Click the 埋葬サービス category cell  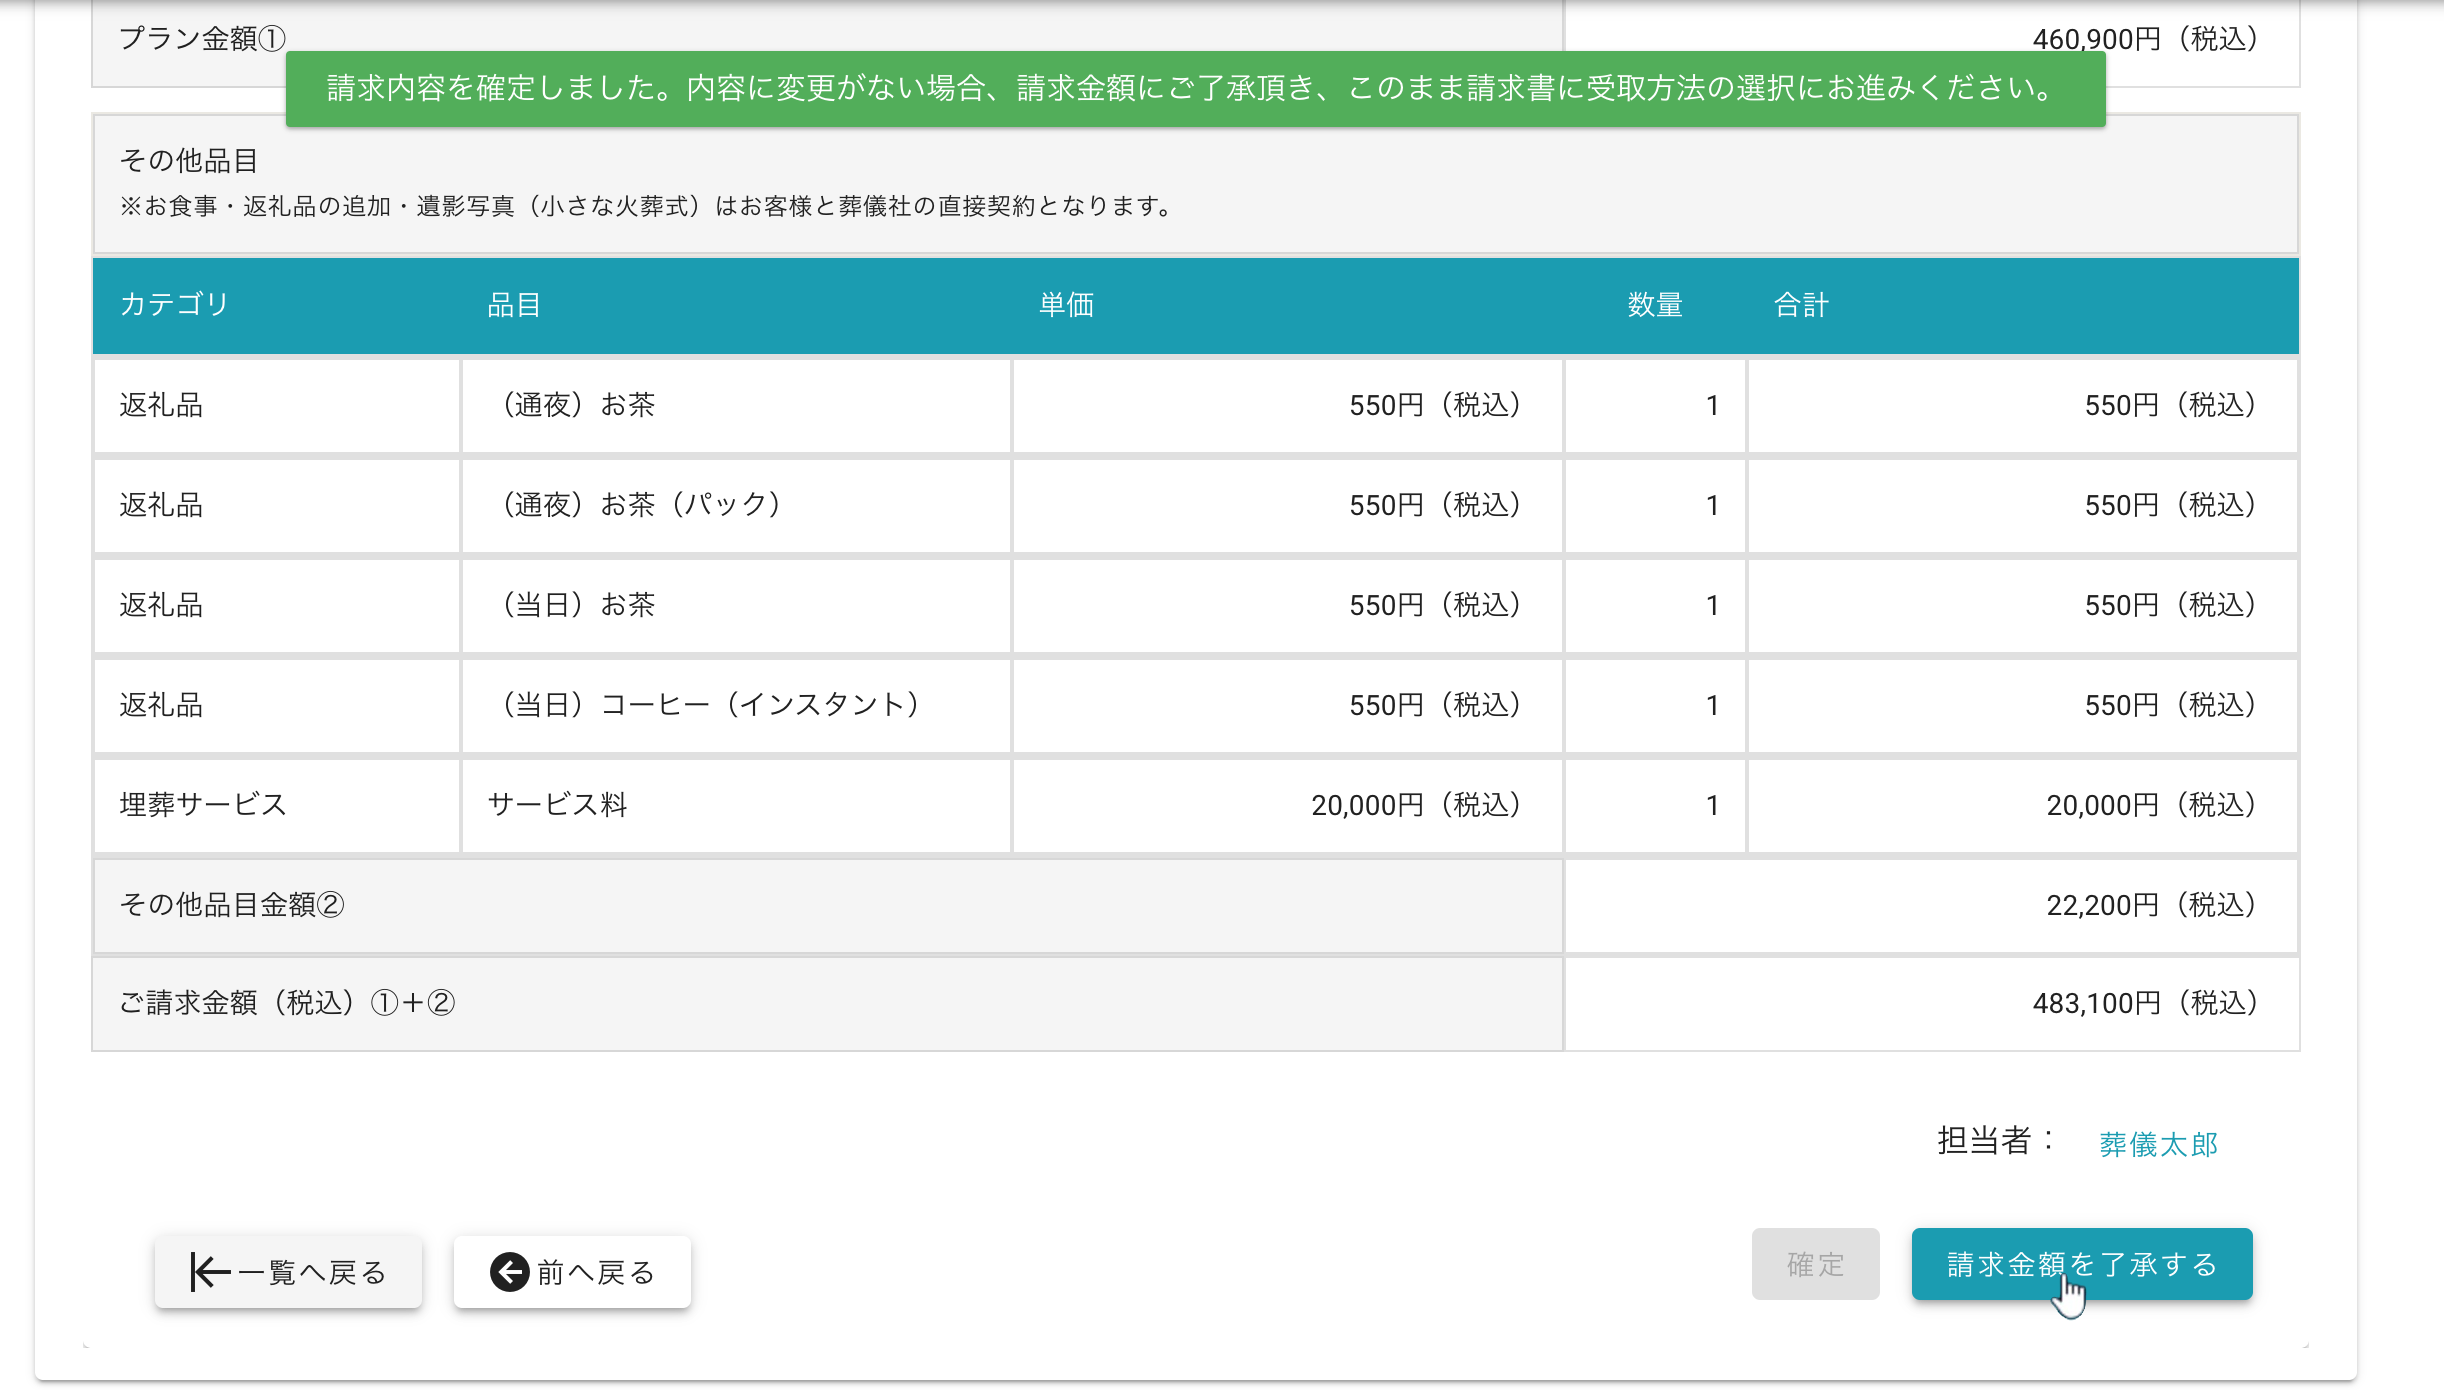point(203,805)
